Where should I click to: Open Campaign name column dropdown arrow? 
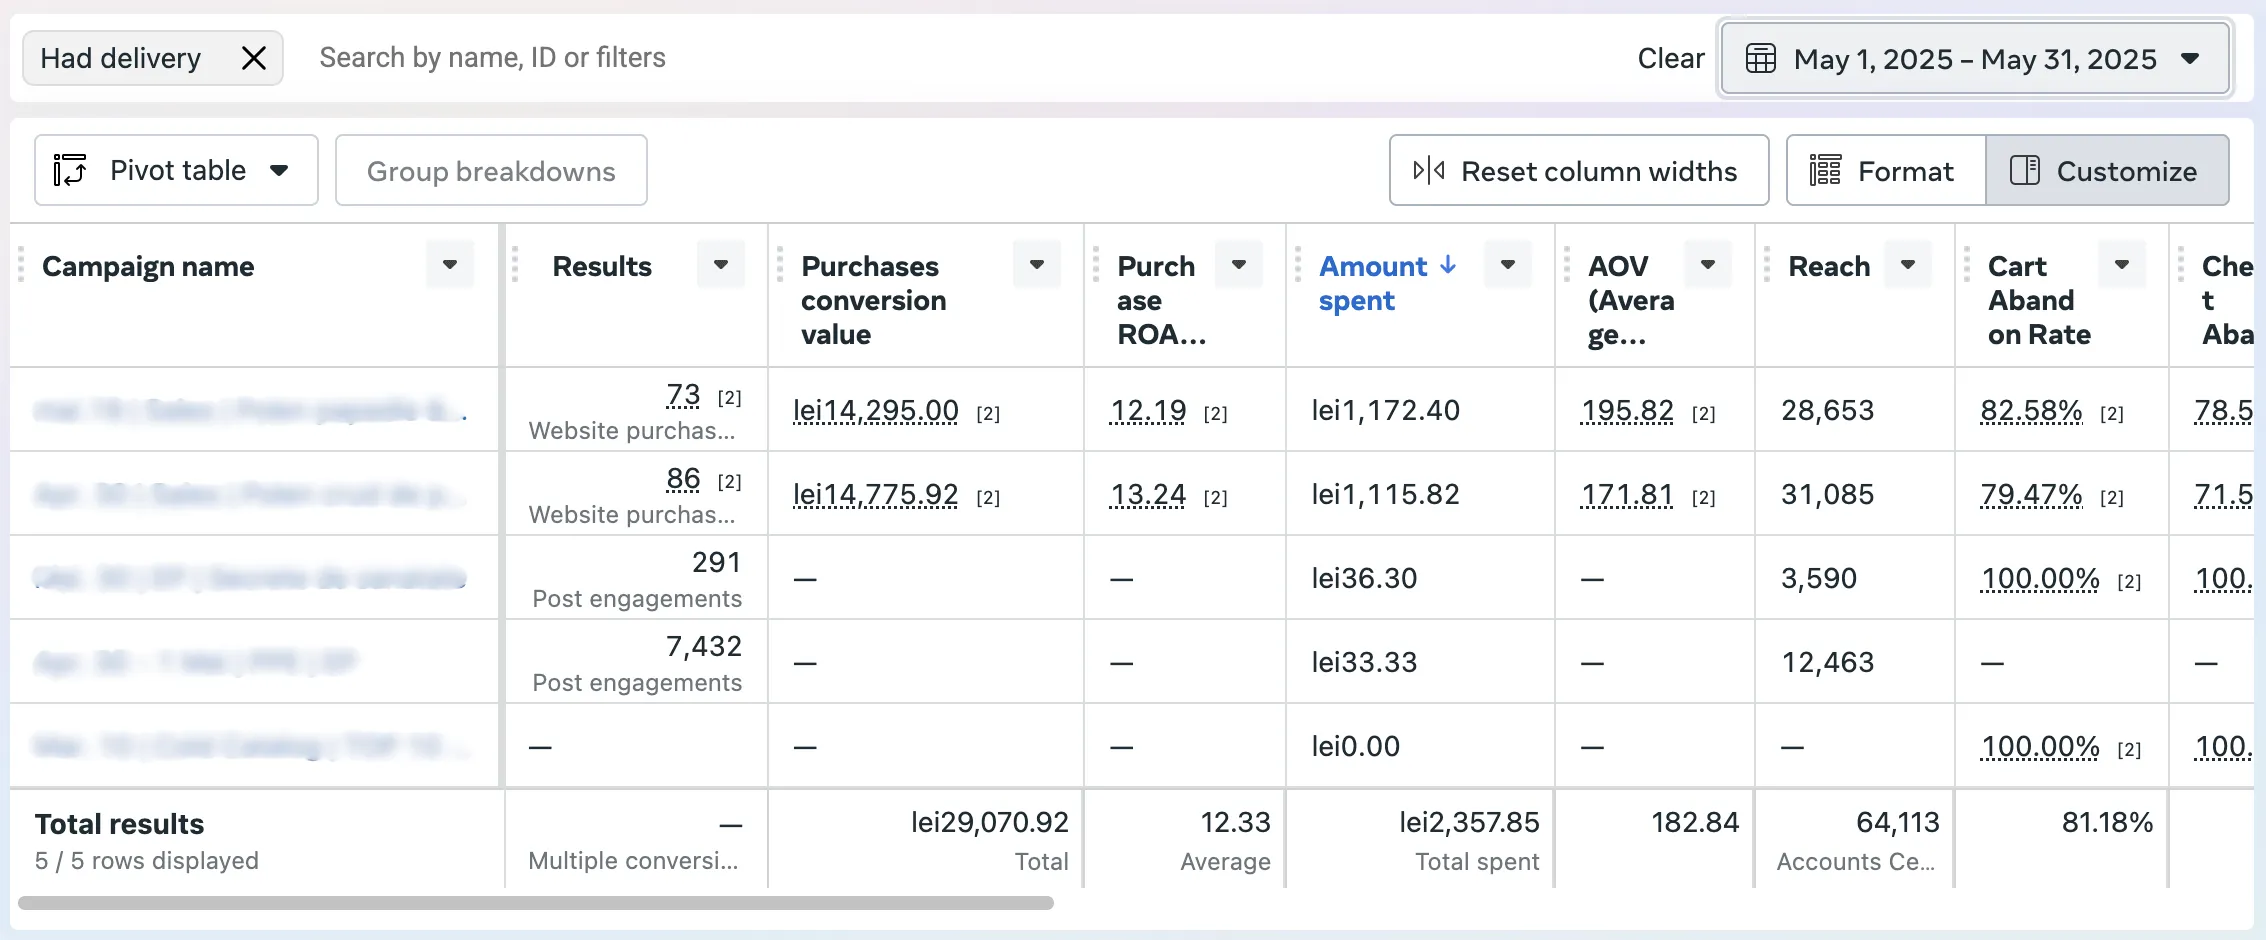[450, 265]
